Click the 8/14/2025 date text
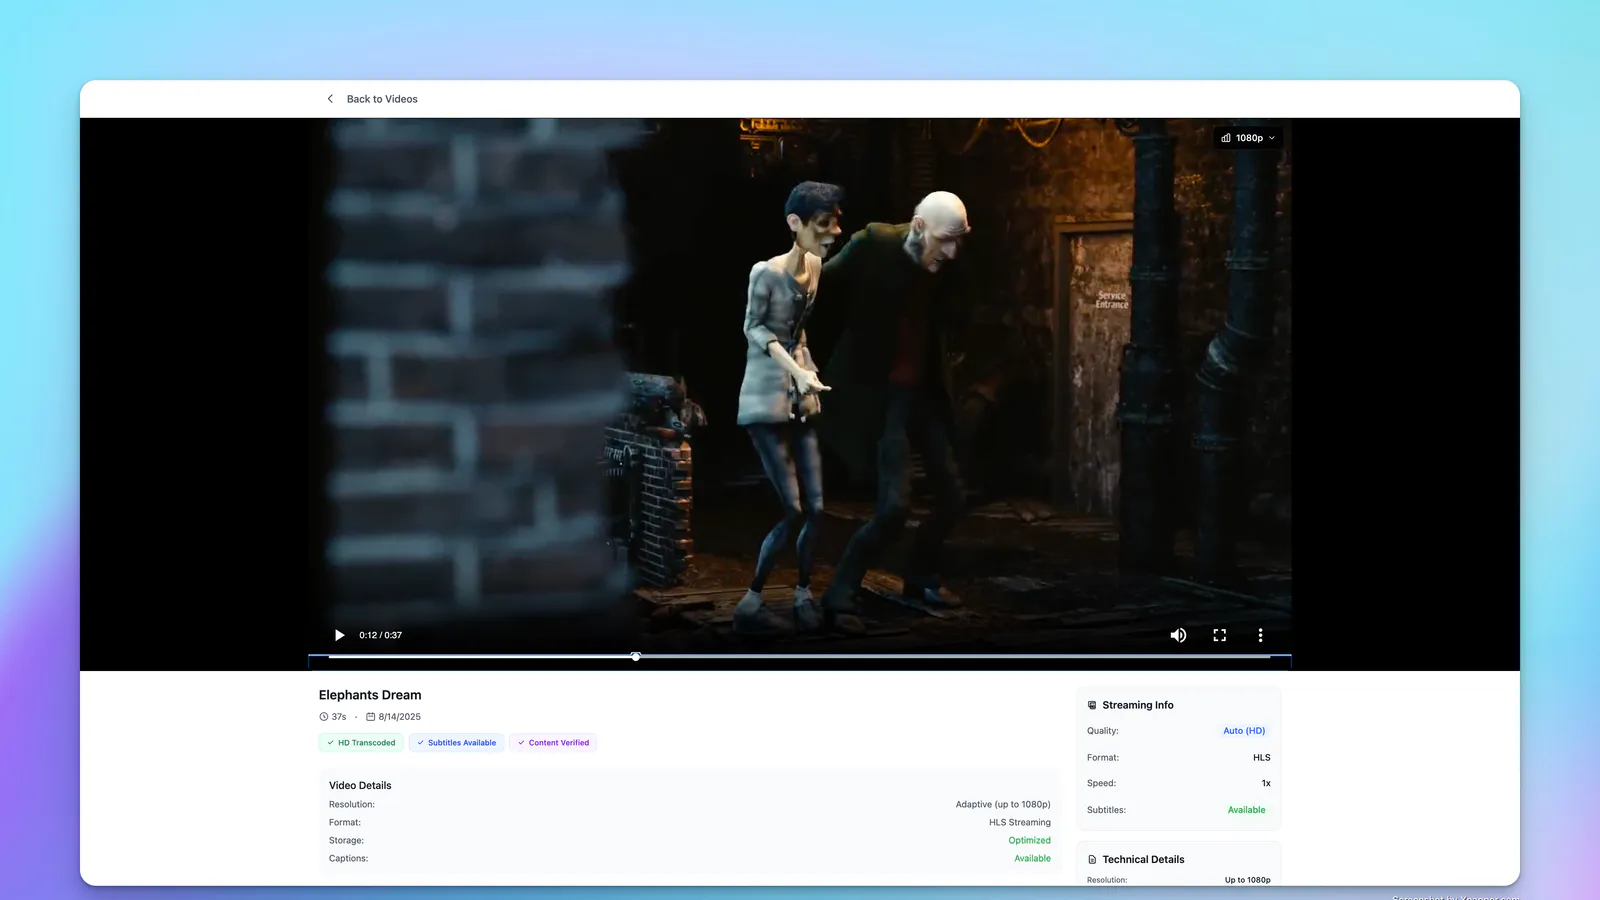 pyautogui.click(x=400, y=717)
